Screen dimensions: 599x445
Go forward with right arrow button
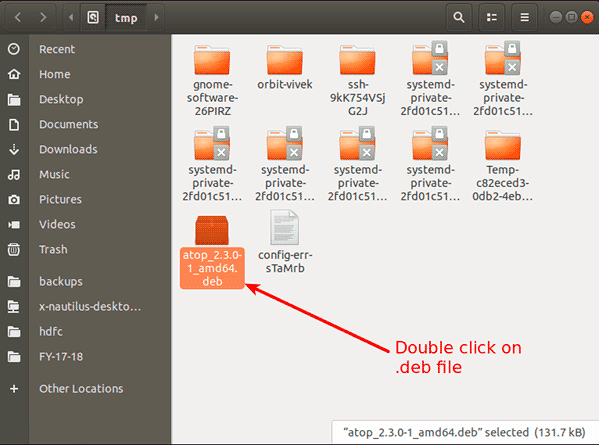click(x=43, y=17)
